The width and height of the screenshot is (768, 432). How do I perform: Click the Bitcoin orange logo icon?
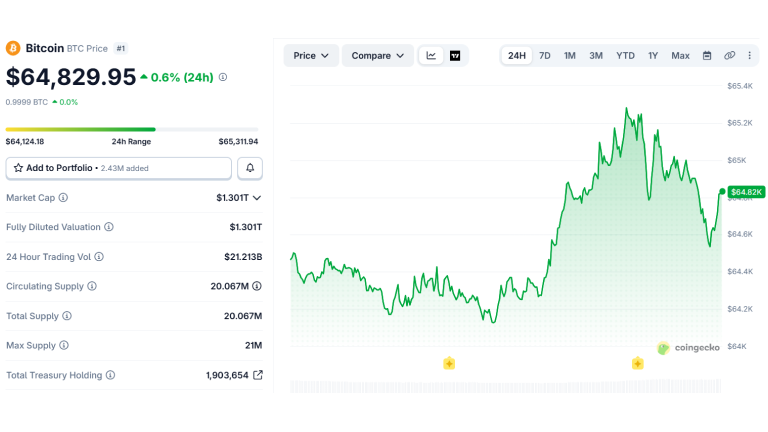(x=13, y=48)
